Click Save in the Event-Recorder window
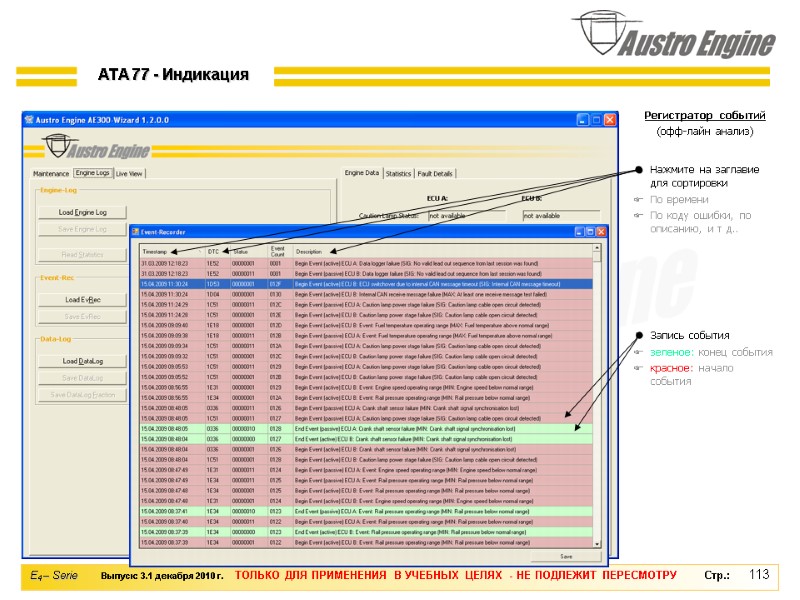 [x=566, y=556]
